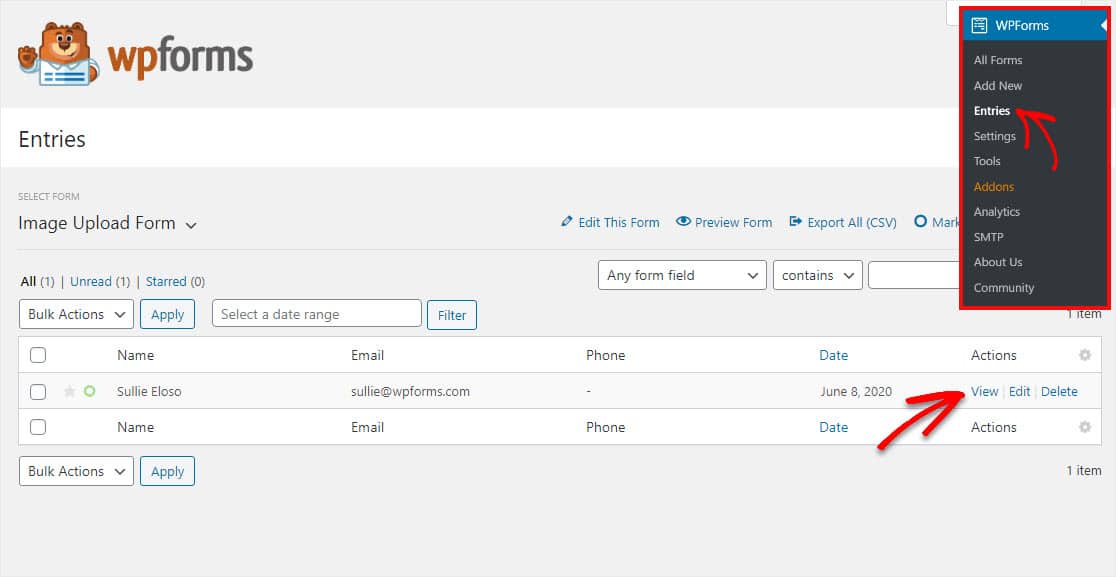Open Entries in WPForms menu
The height and width of the screenshot is (577, 1116).
991,111
